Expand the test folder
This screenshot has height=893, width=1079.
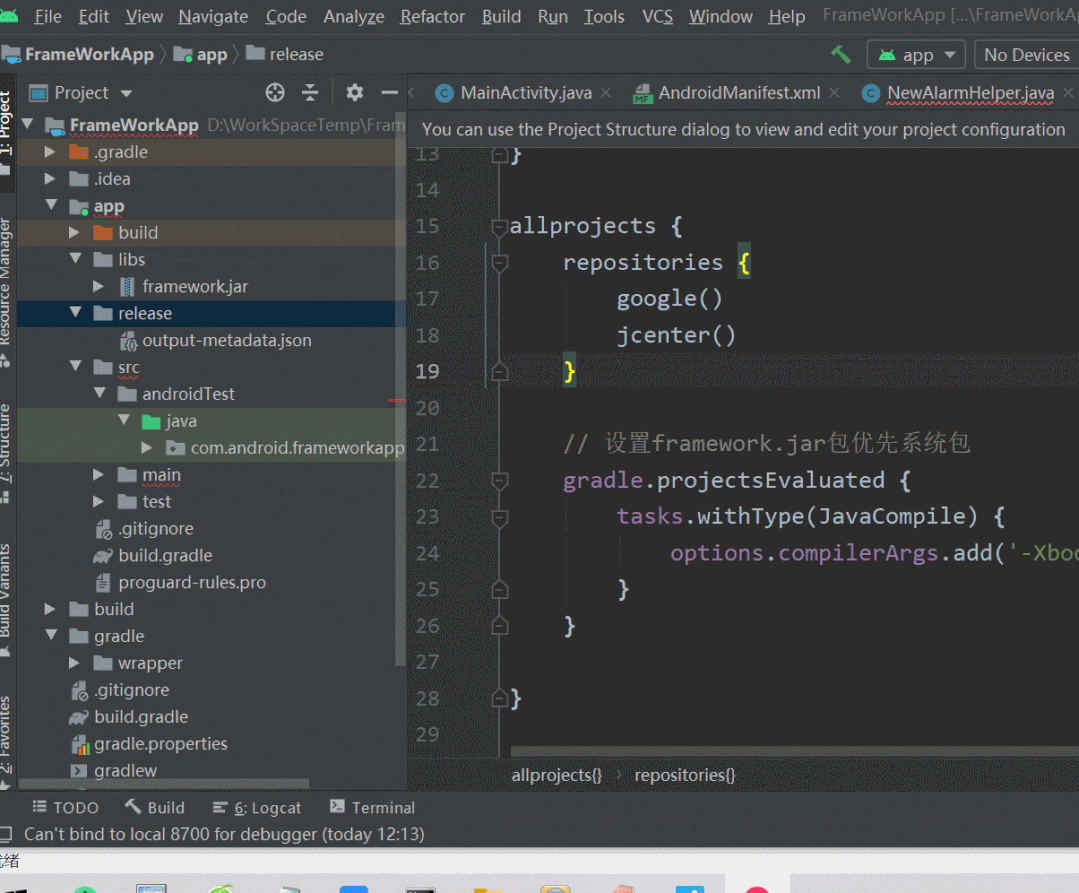tap(98, 502)
